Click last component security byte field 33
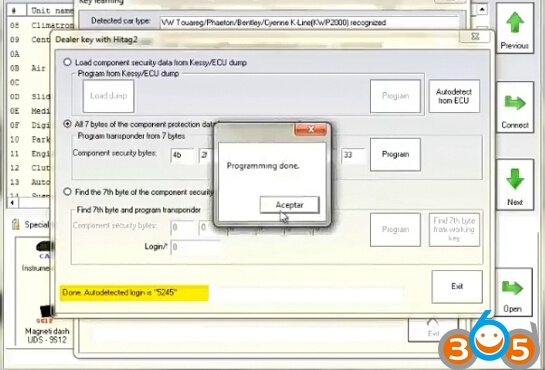 point(353,155)
